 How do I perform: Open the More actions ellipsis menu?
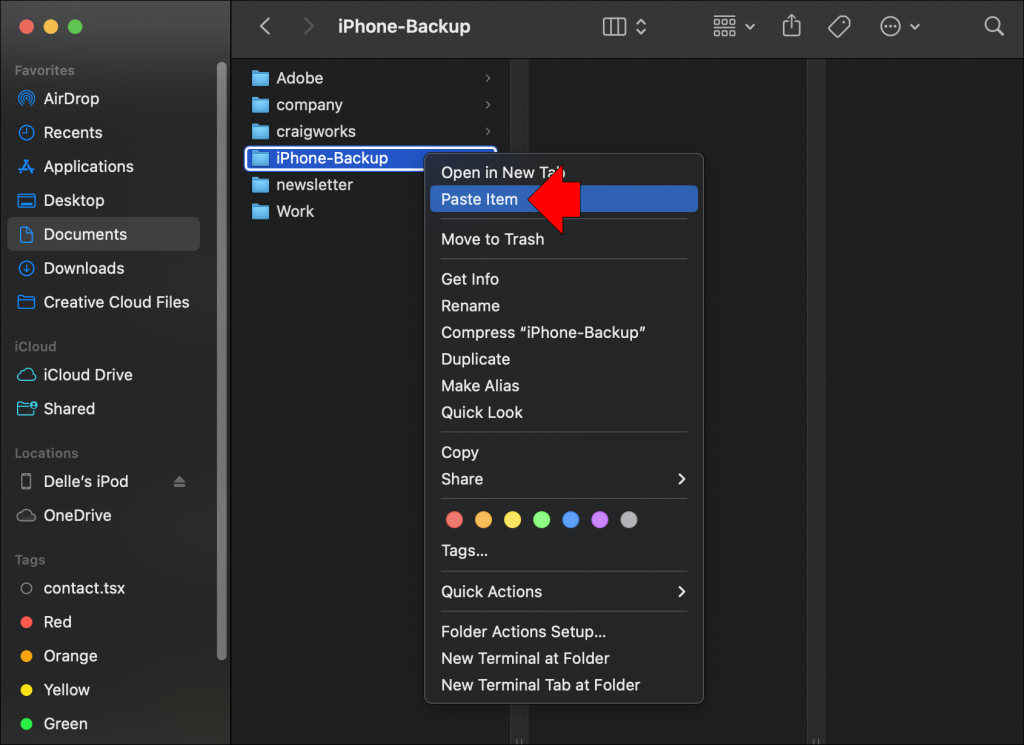(900, 26)
